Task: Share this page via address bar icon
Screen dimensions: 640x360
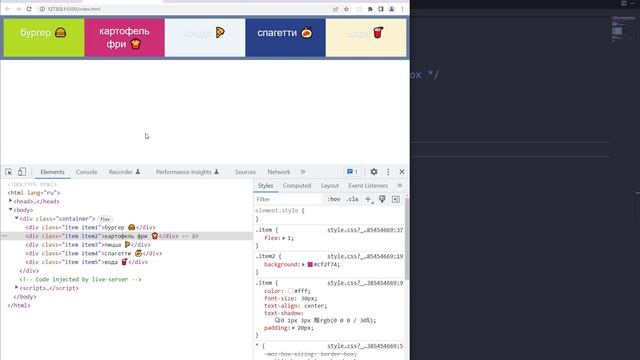Action: [x=336, y=9]
